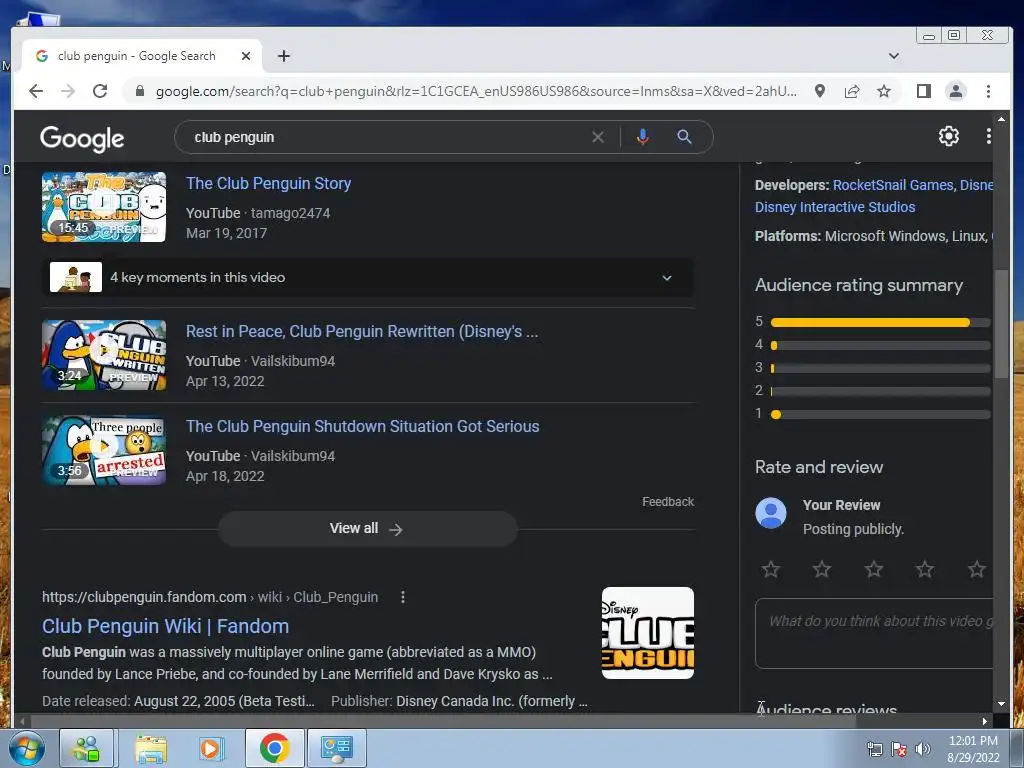Start voice search with microphone

(x=643, y=137)
